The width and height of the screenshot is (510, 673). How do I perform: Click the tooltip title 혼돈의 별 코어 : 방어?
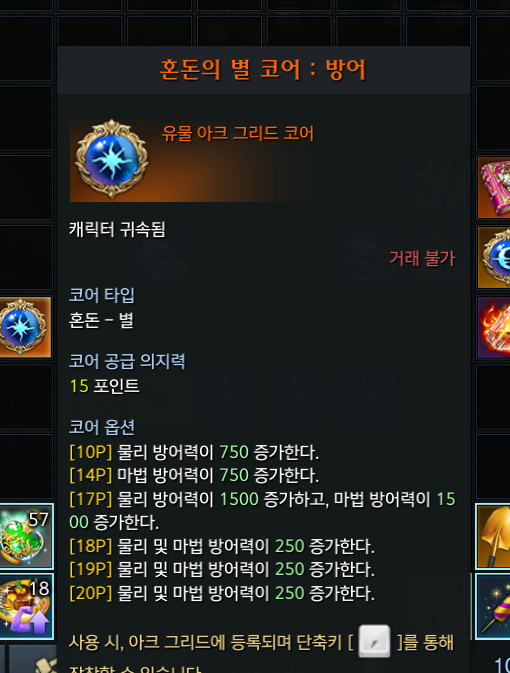[x=263, y=70]
